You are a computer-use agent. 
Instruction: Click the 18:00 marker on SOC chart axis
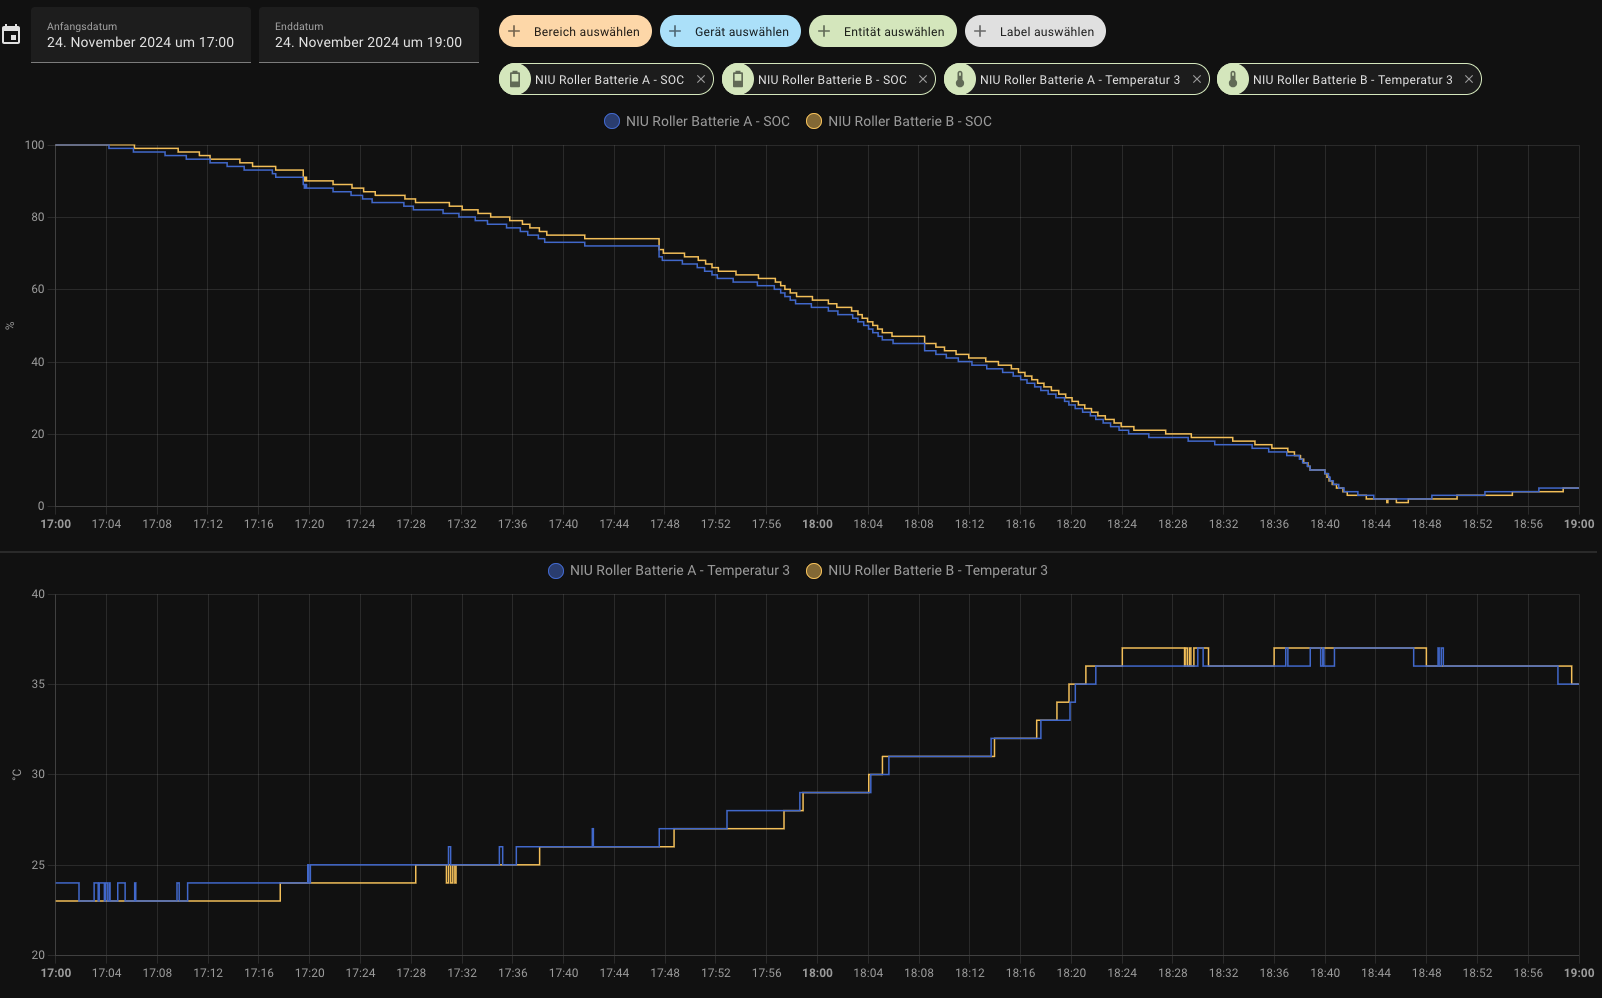click(817, 524)
